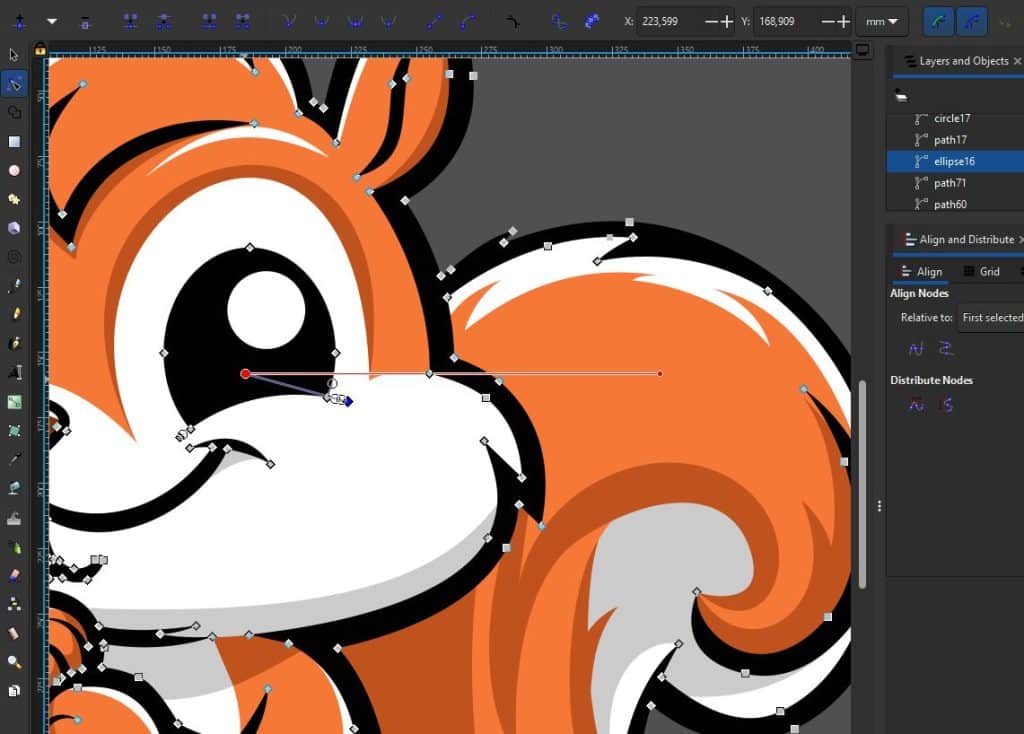Switch to the Align and Distribute tab
Image resolution: width=1024 pixels, height=734 pixels.
pyautogui.click(x=959, y=240)
